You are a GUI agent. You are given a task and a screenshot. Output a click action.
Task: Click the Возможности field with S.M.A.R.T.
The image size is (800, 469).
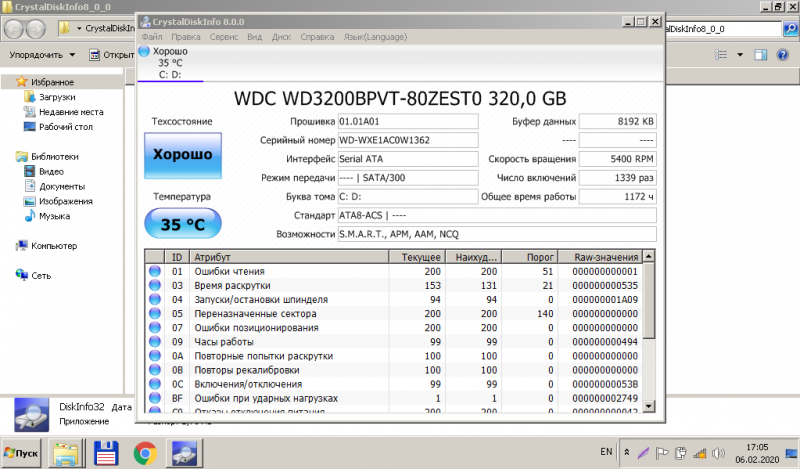(497, 234)
